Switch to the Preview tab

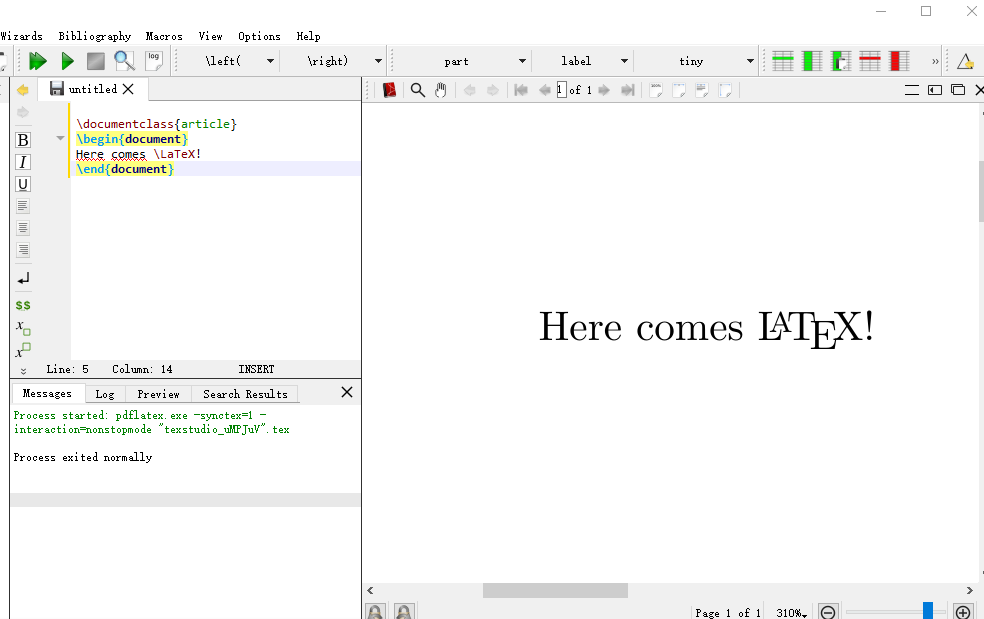(x=158, y=394)
